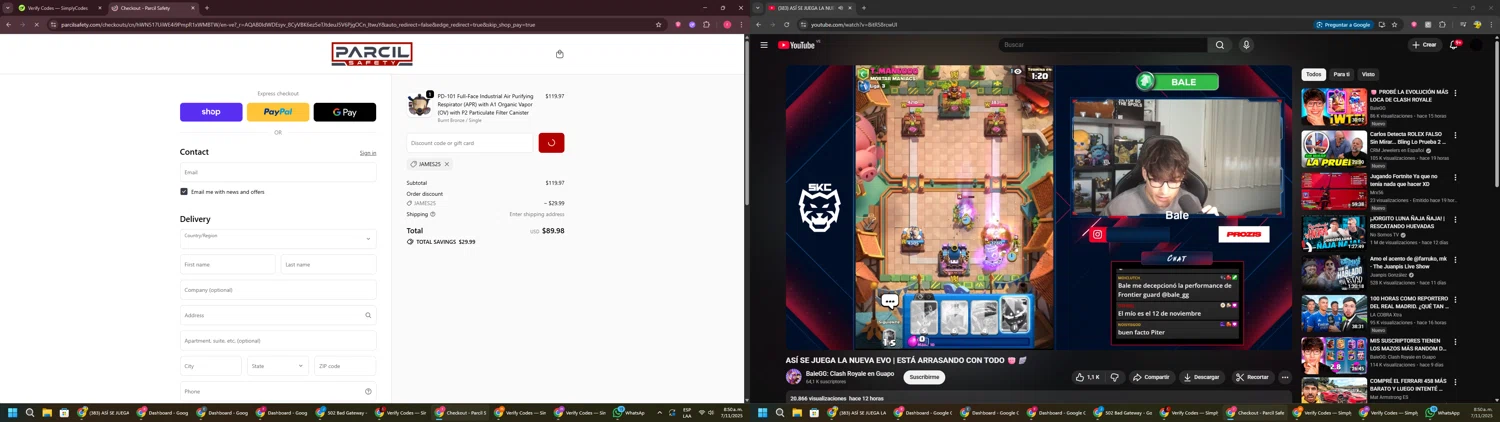Click Preguntar a Google in address bar
The width and height of the screenshot is (1500, 422).
click(x=1343, y=24)
